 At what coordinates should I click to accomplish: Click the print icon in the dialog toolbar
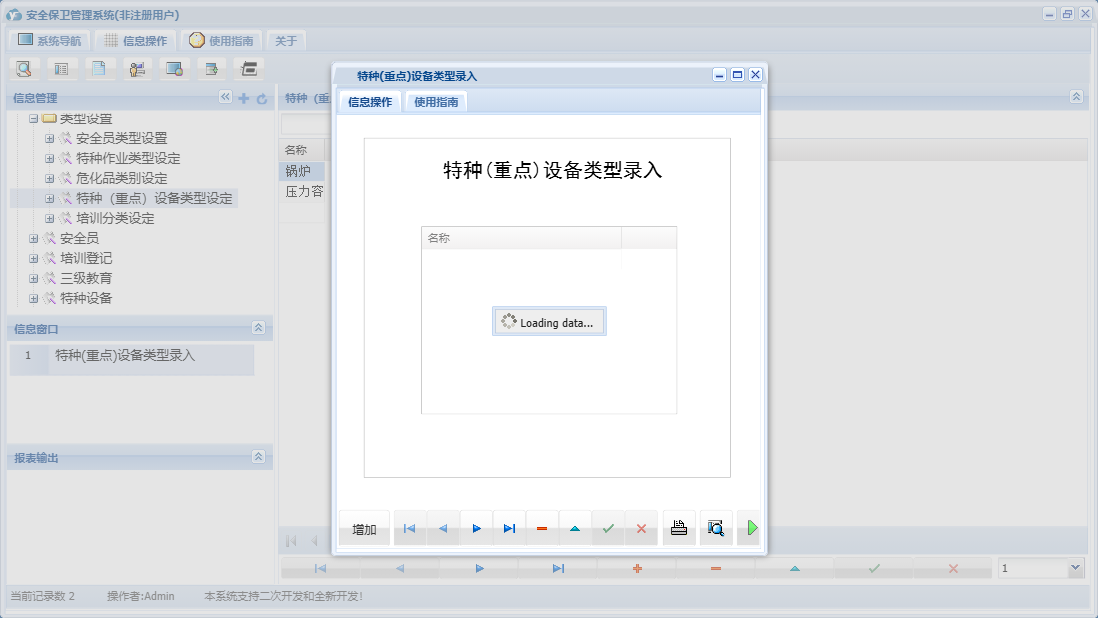coord(679,528)
